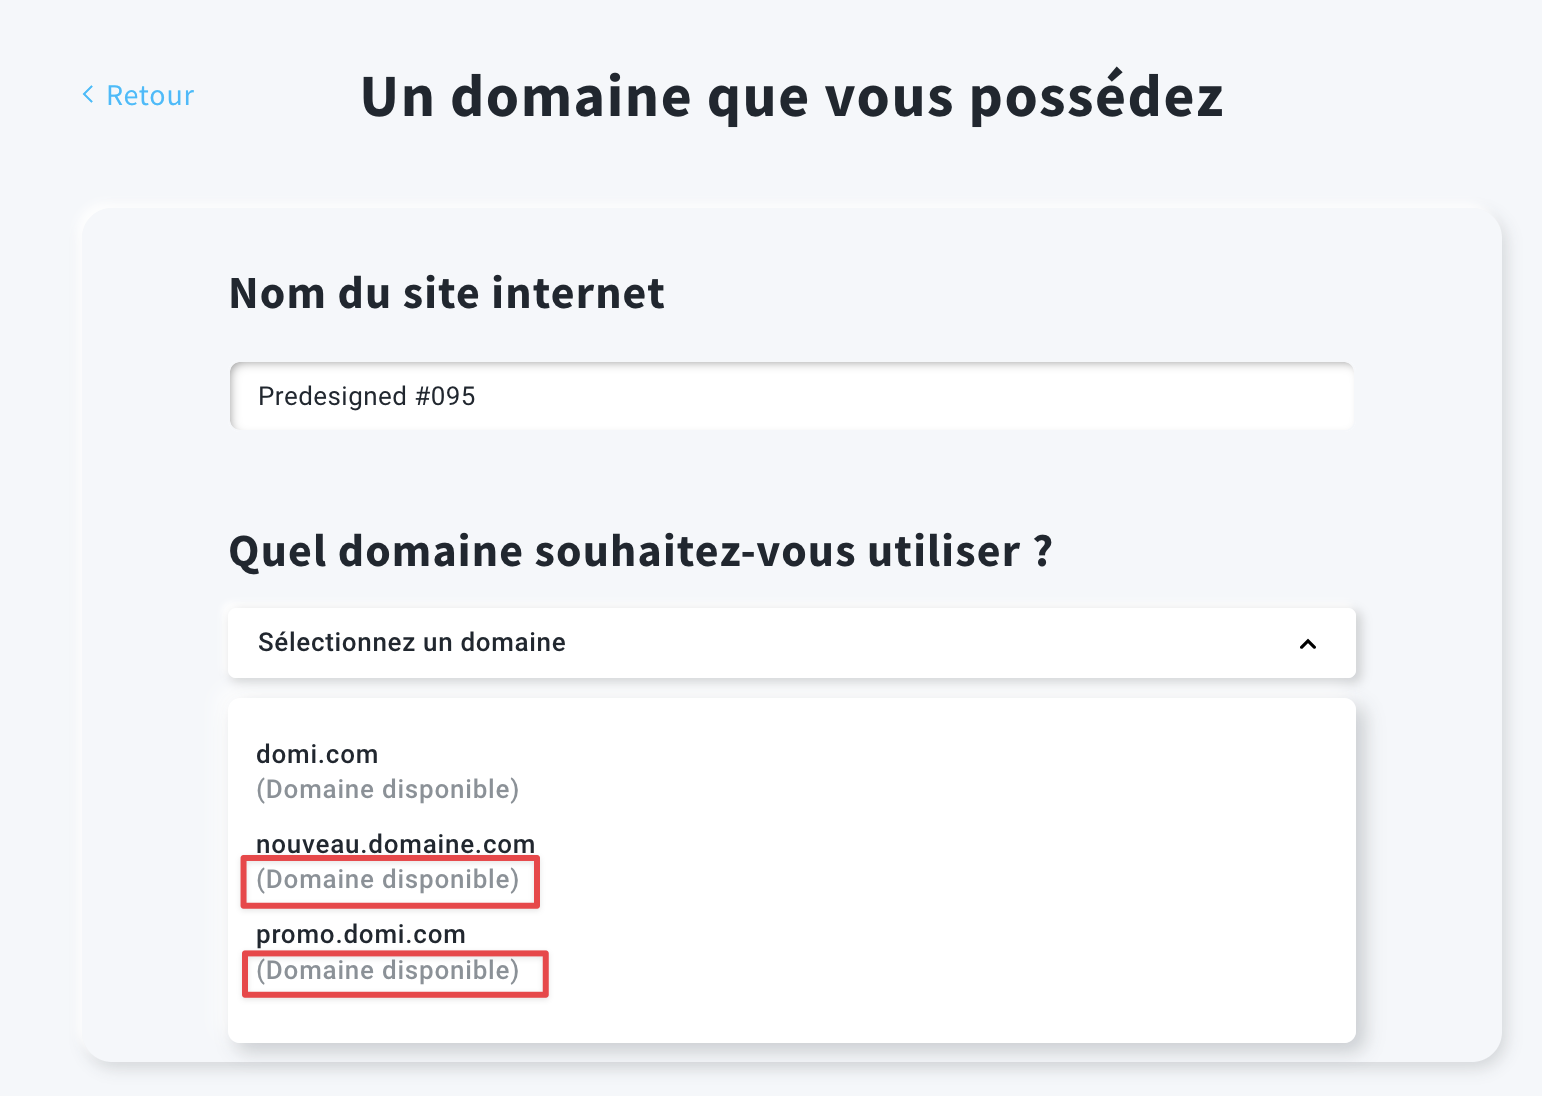Place cursor after #095 in name field
Image resolution: width=1542 pixels, height=1096 pixels.
(x=478, y=397)
